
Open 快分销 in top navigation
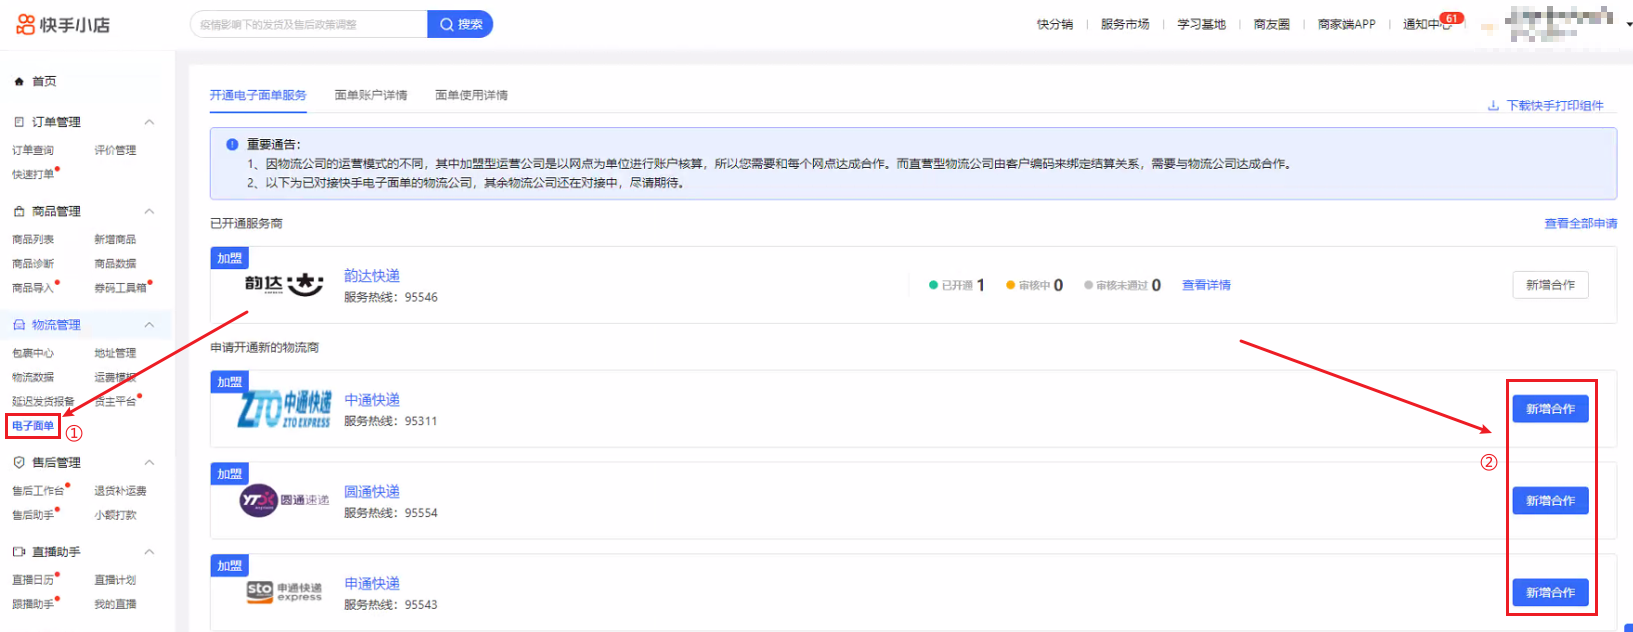click(x=1055, y=24)
